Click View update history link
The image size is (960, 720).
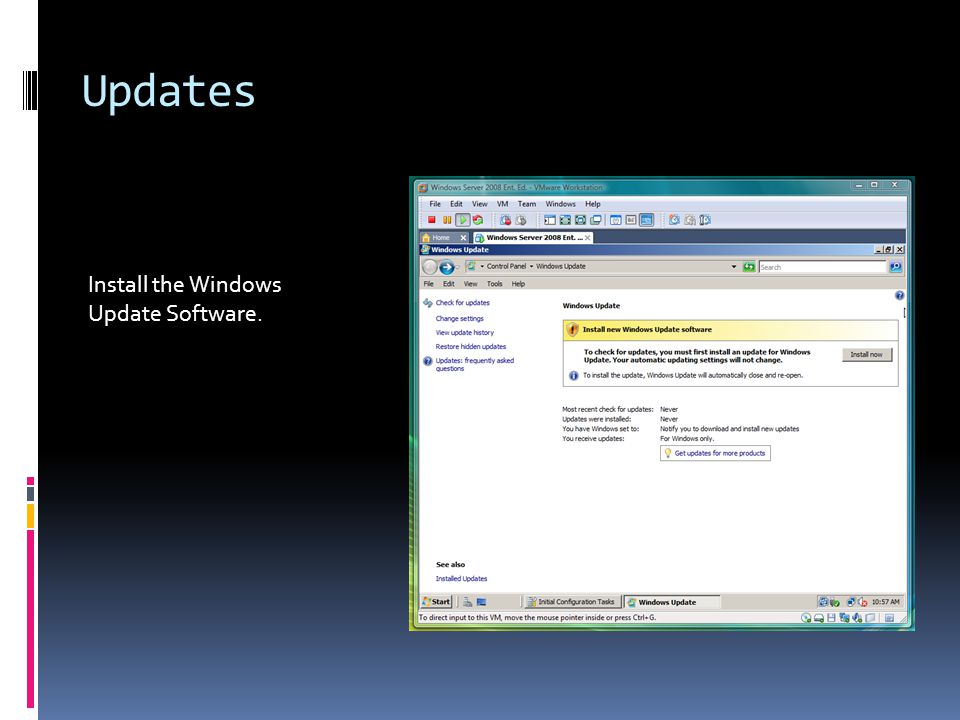click(464, 332)
